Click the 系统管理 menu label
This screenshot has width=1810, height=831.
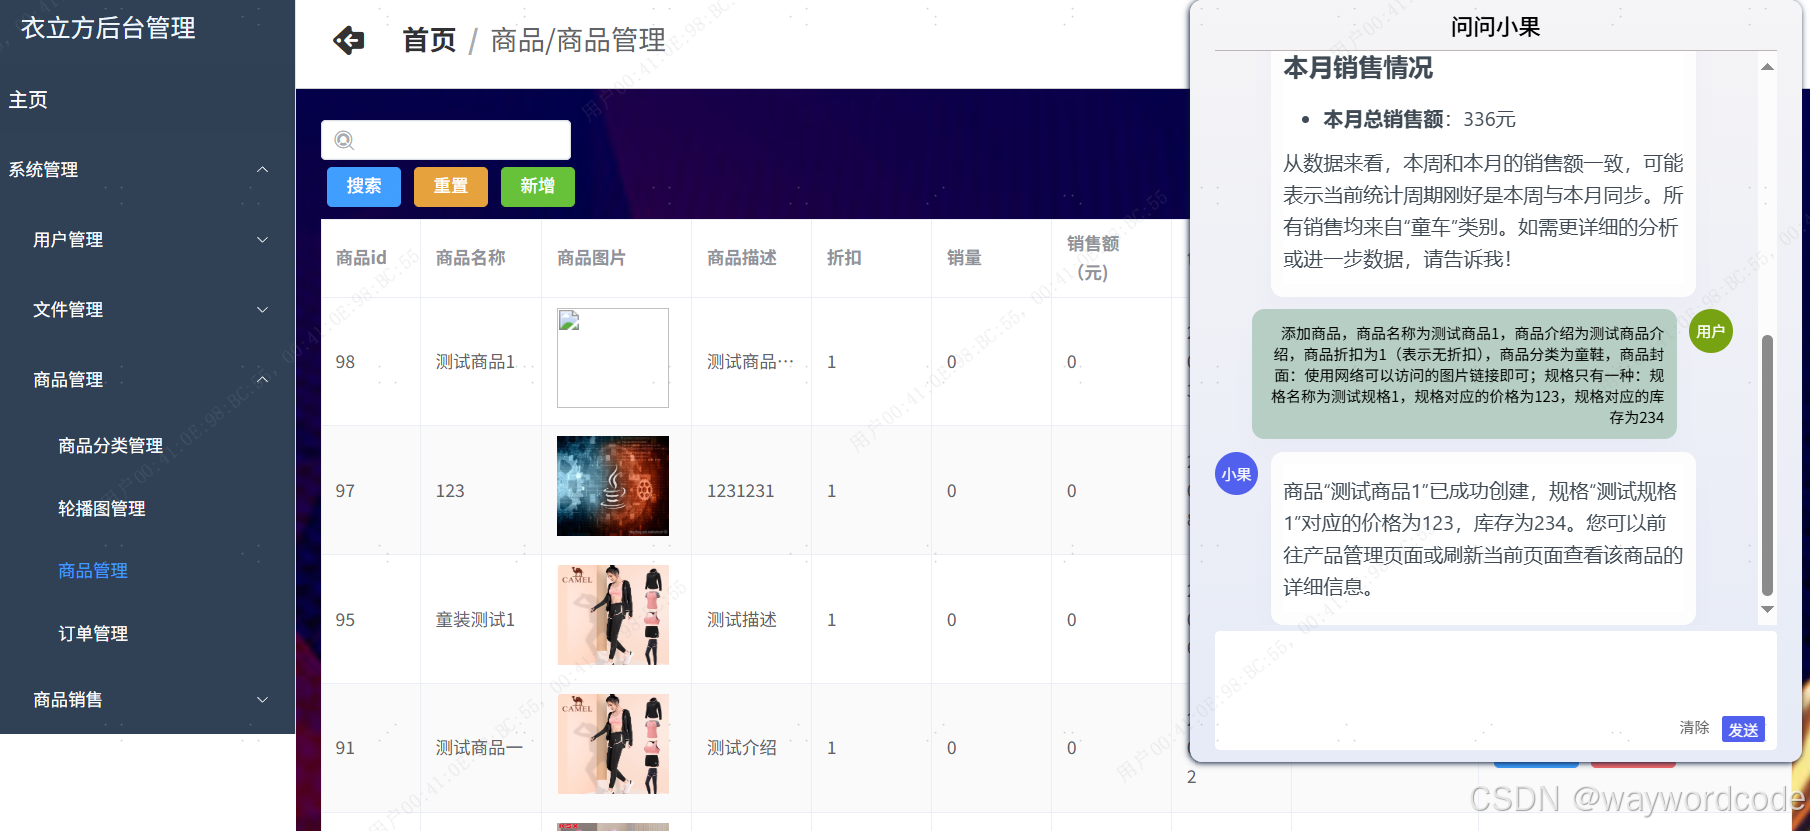coord(43,170)
